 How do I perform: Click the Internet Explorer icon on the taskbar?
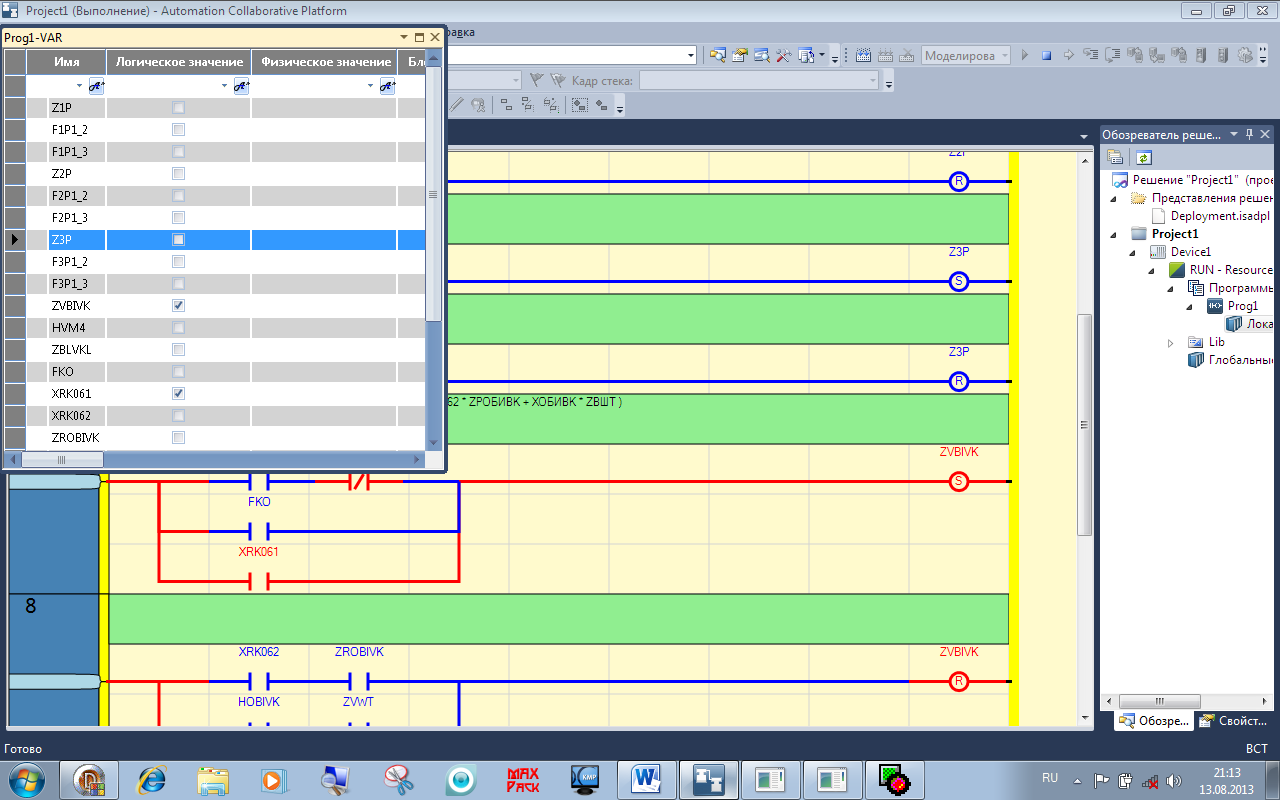coord(152,778)
